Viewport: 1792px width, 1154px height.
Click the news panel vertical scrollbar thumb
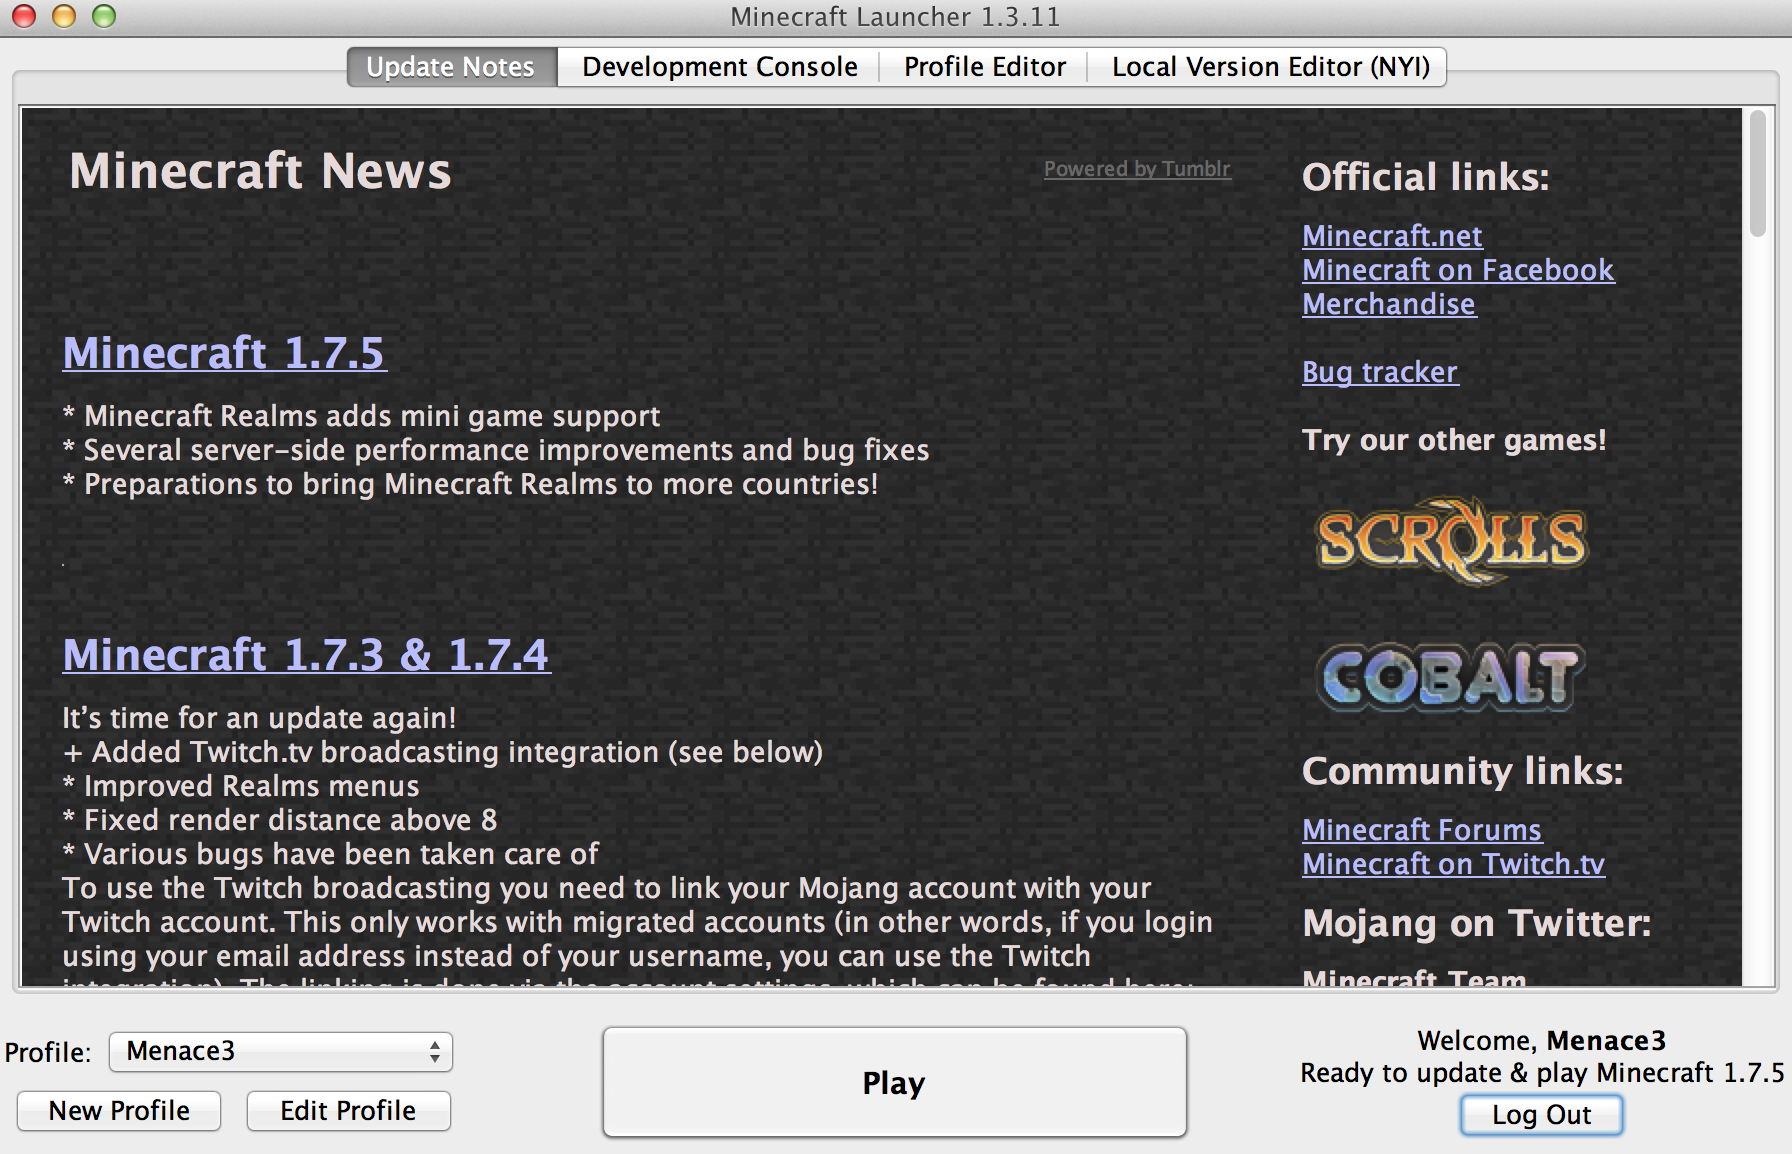coord(1758,174)
